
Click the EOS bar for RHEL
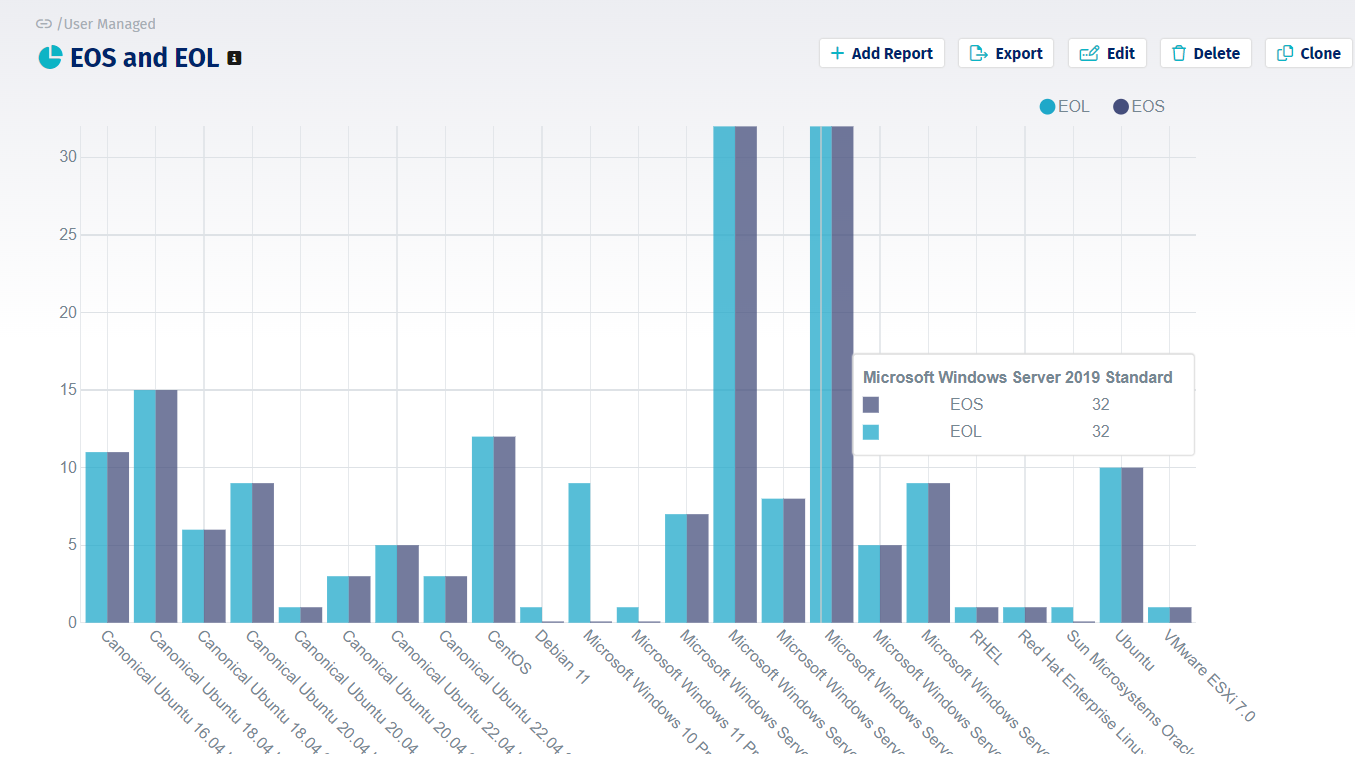coord(988,614)
